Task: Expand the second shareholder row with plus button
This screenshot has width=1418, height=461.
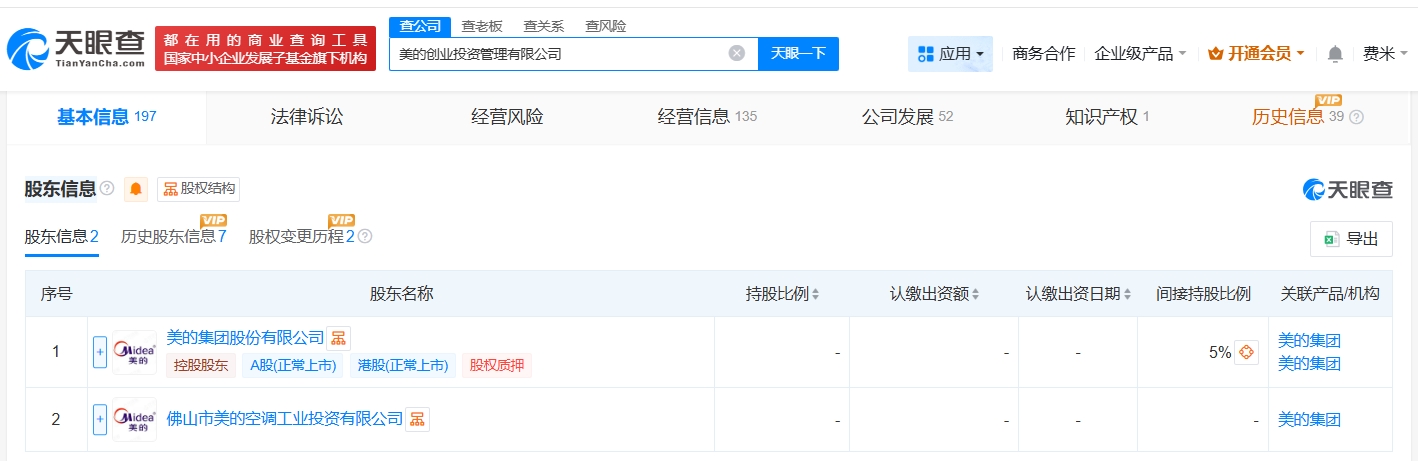Action: point(100,420)
